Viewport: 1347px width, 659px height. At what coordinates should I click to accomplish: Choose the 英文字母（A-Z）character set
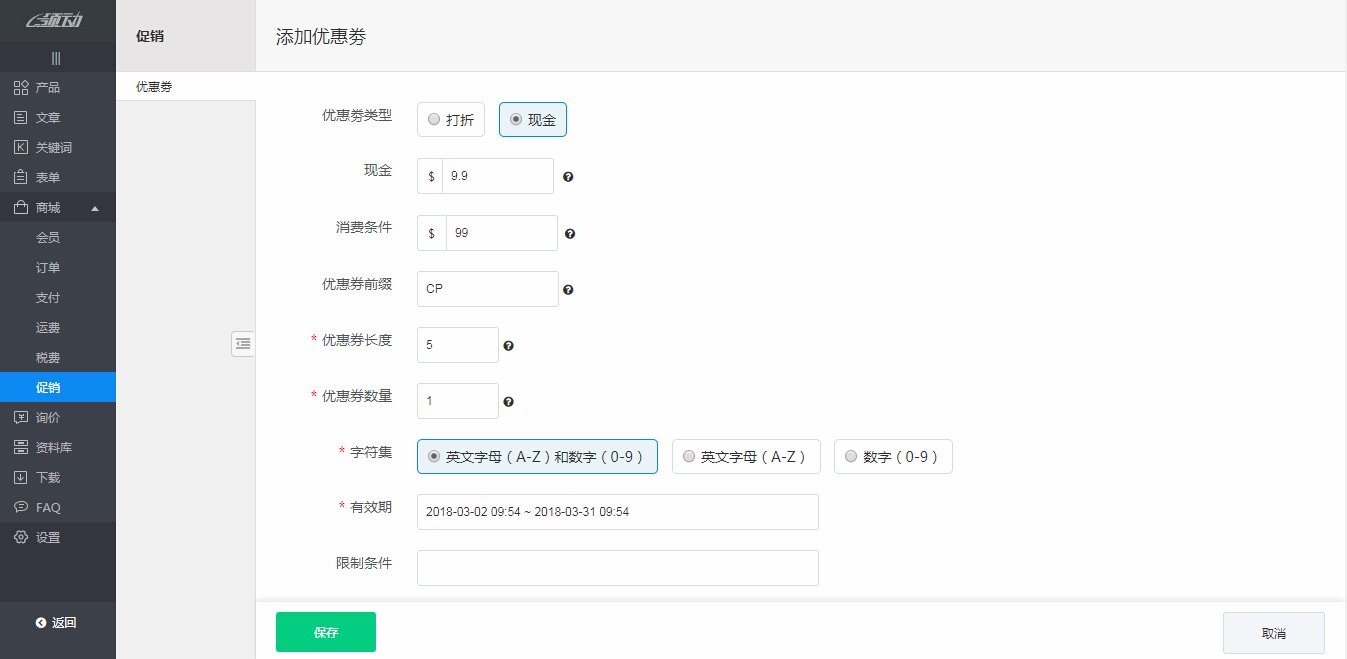[x=746, y=456]
